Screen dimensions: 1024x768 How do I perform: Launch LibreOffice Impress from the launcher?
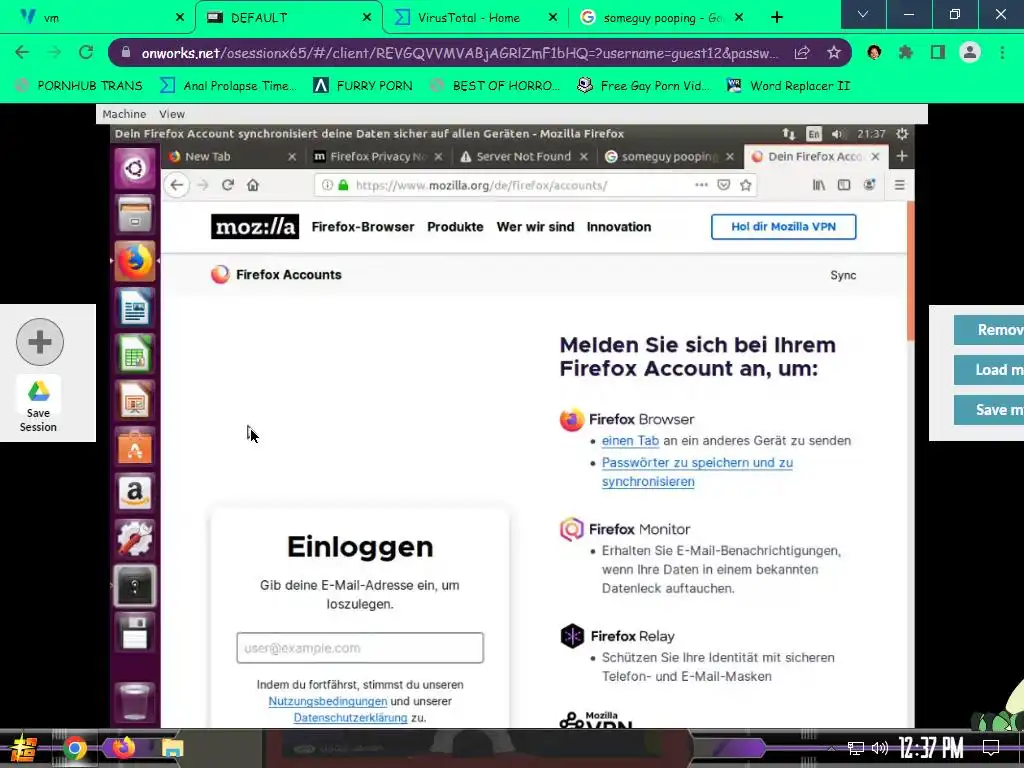(x=135, y=400)
